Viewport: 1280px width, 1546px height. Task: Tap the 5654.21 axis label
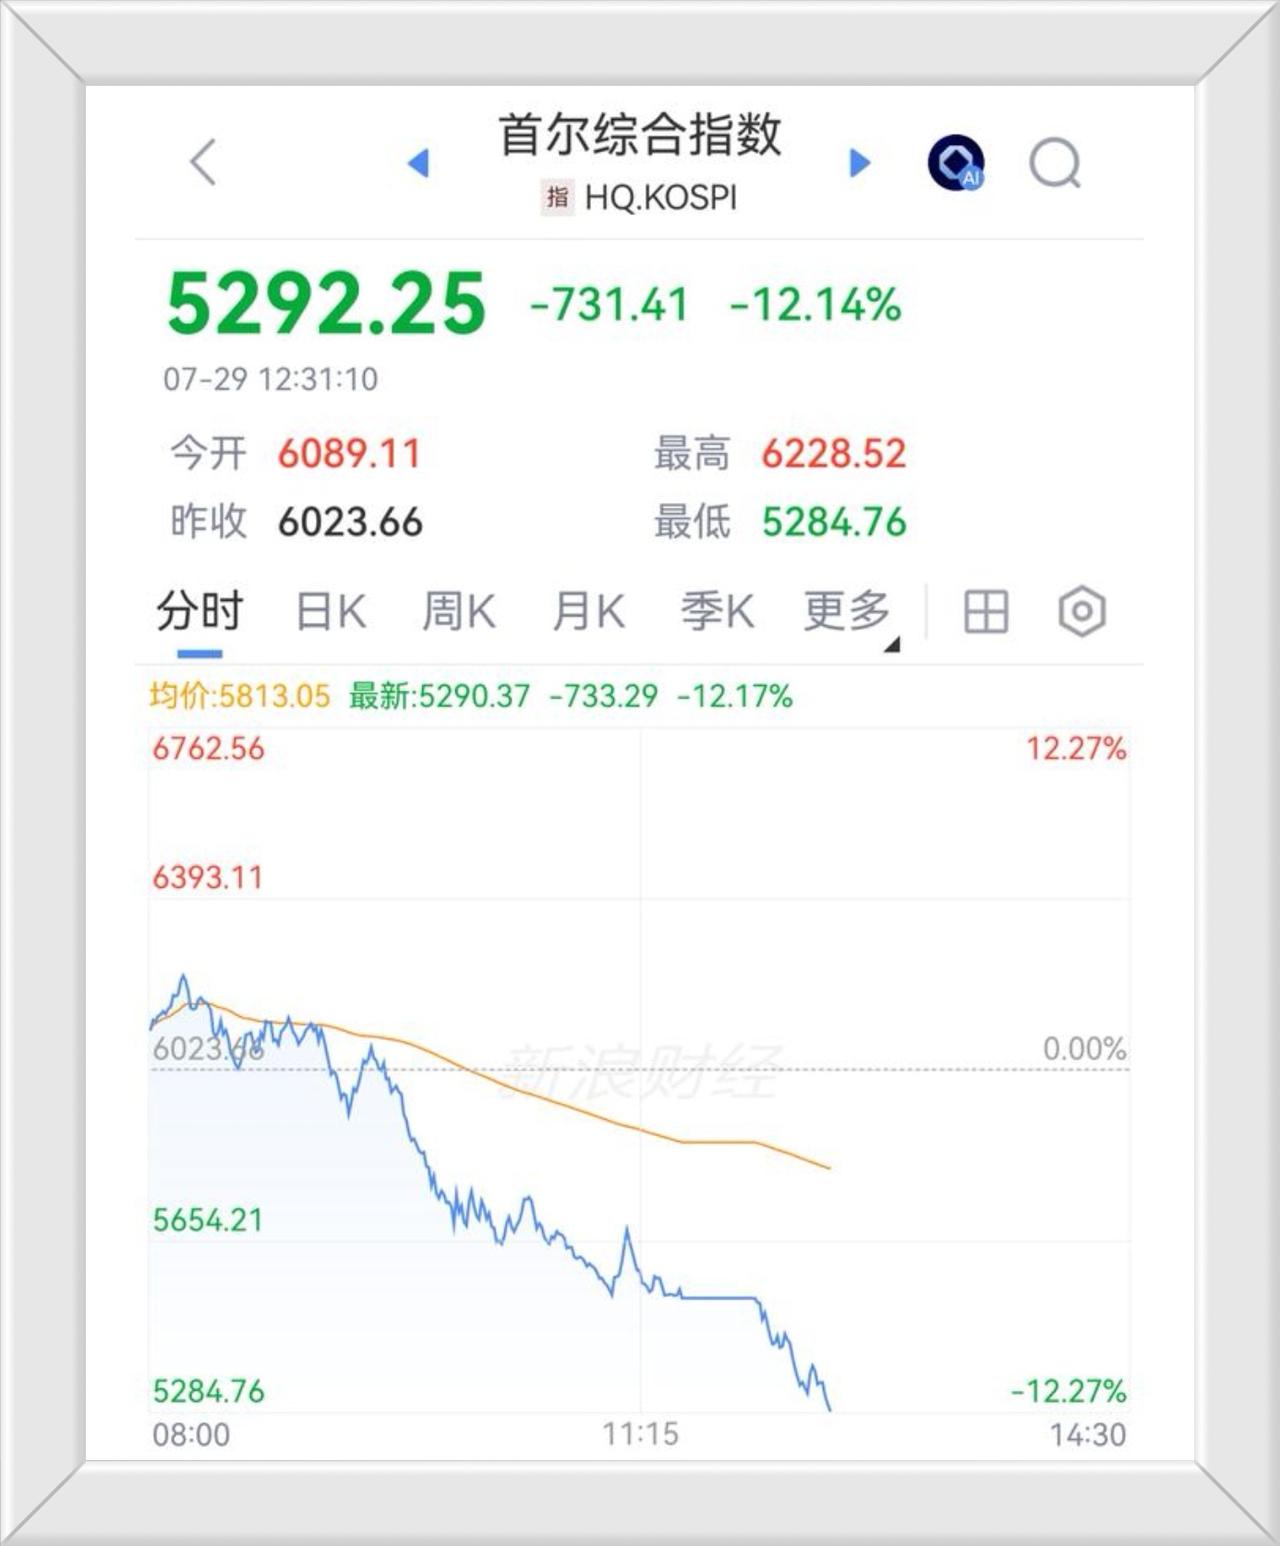pos(207,1219)
